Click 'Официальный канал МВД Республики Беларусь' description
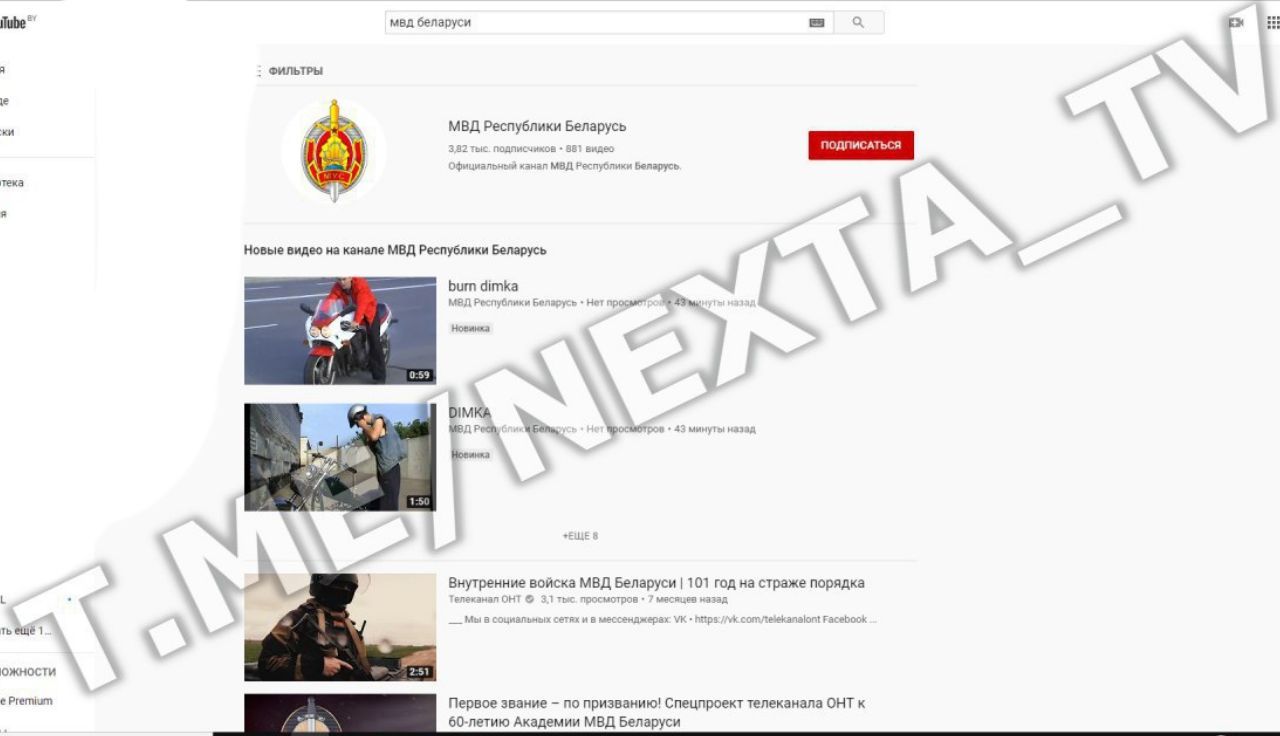This screenshot has width=1280, height=736. pyautogui.click(x=564, y=166)
